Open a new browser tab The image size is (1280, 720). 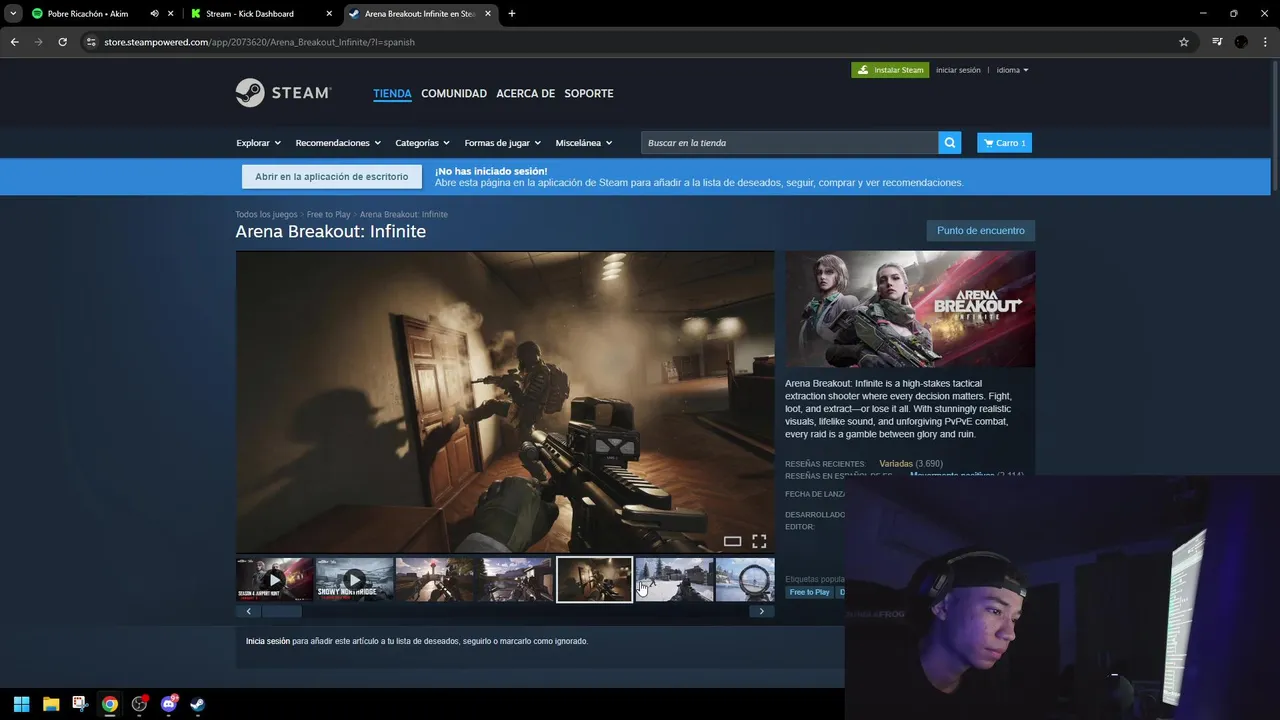pos(512,14)
